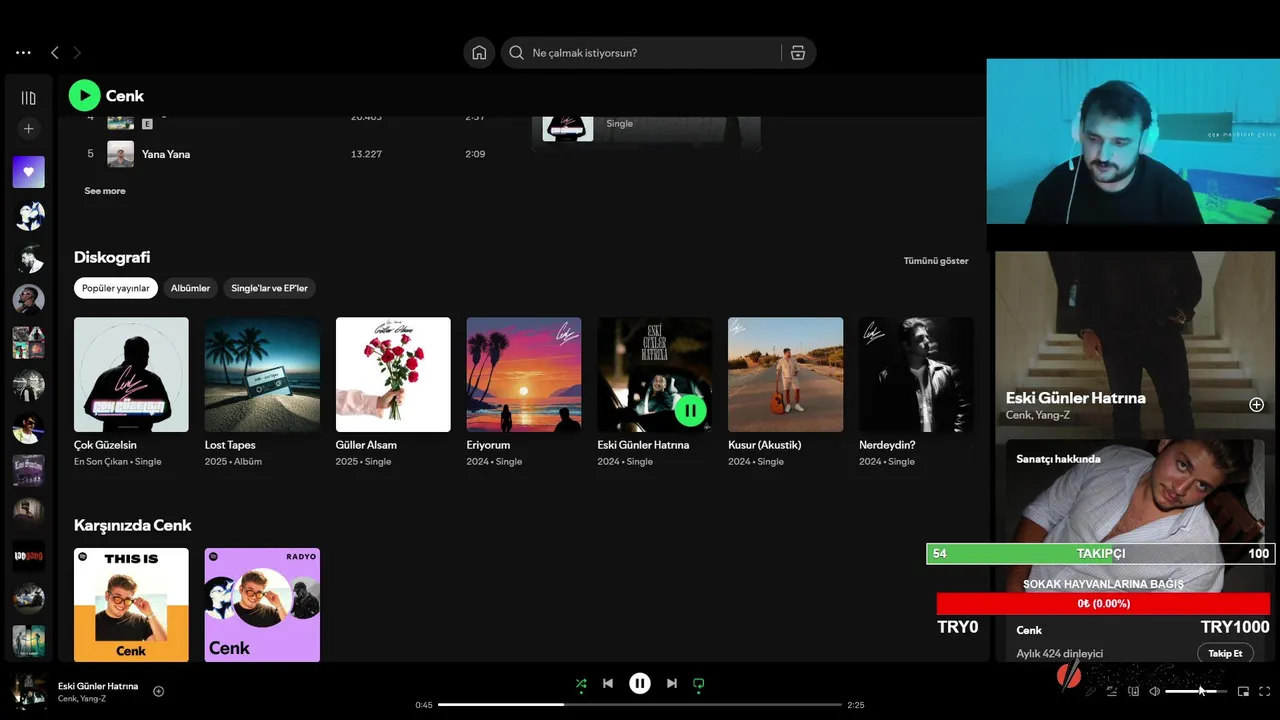
Task: Select the Single'lar ve EP'ler chip
Action: point(270,288)
